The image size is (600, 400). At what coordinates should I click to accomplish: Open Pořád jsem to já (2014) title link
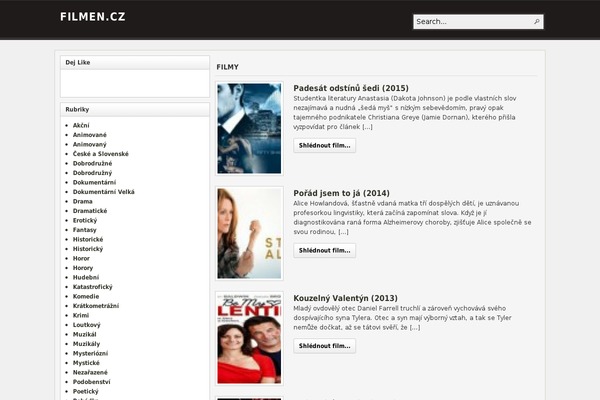click(x=341, y=193)
